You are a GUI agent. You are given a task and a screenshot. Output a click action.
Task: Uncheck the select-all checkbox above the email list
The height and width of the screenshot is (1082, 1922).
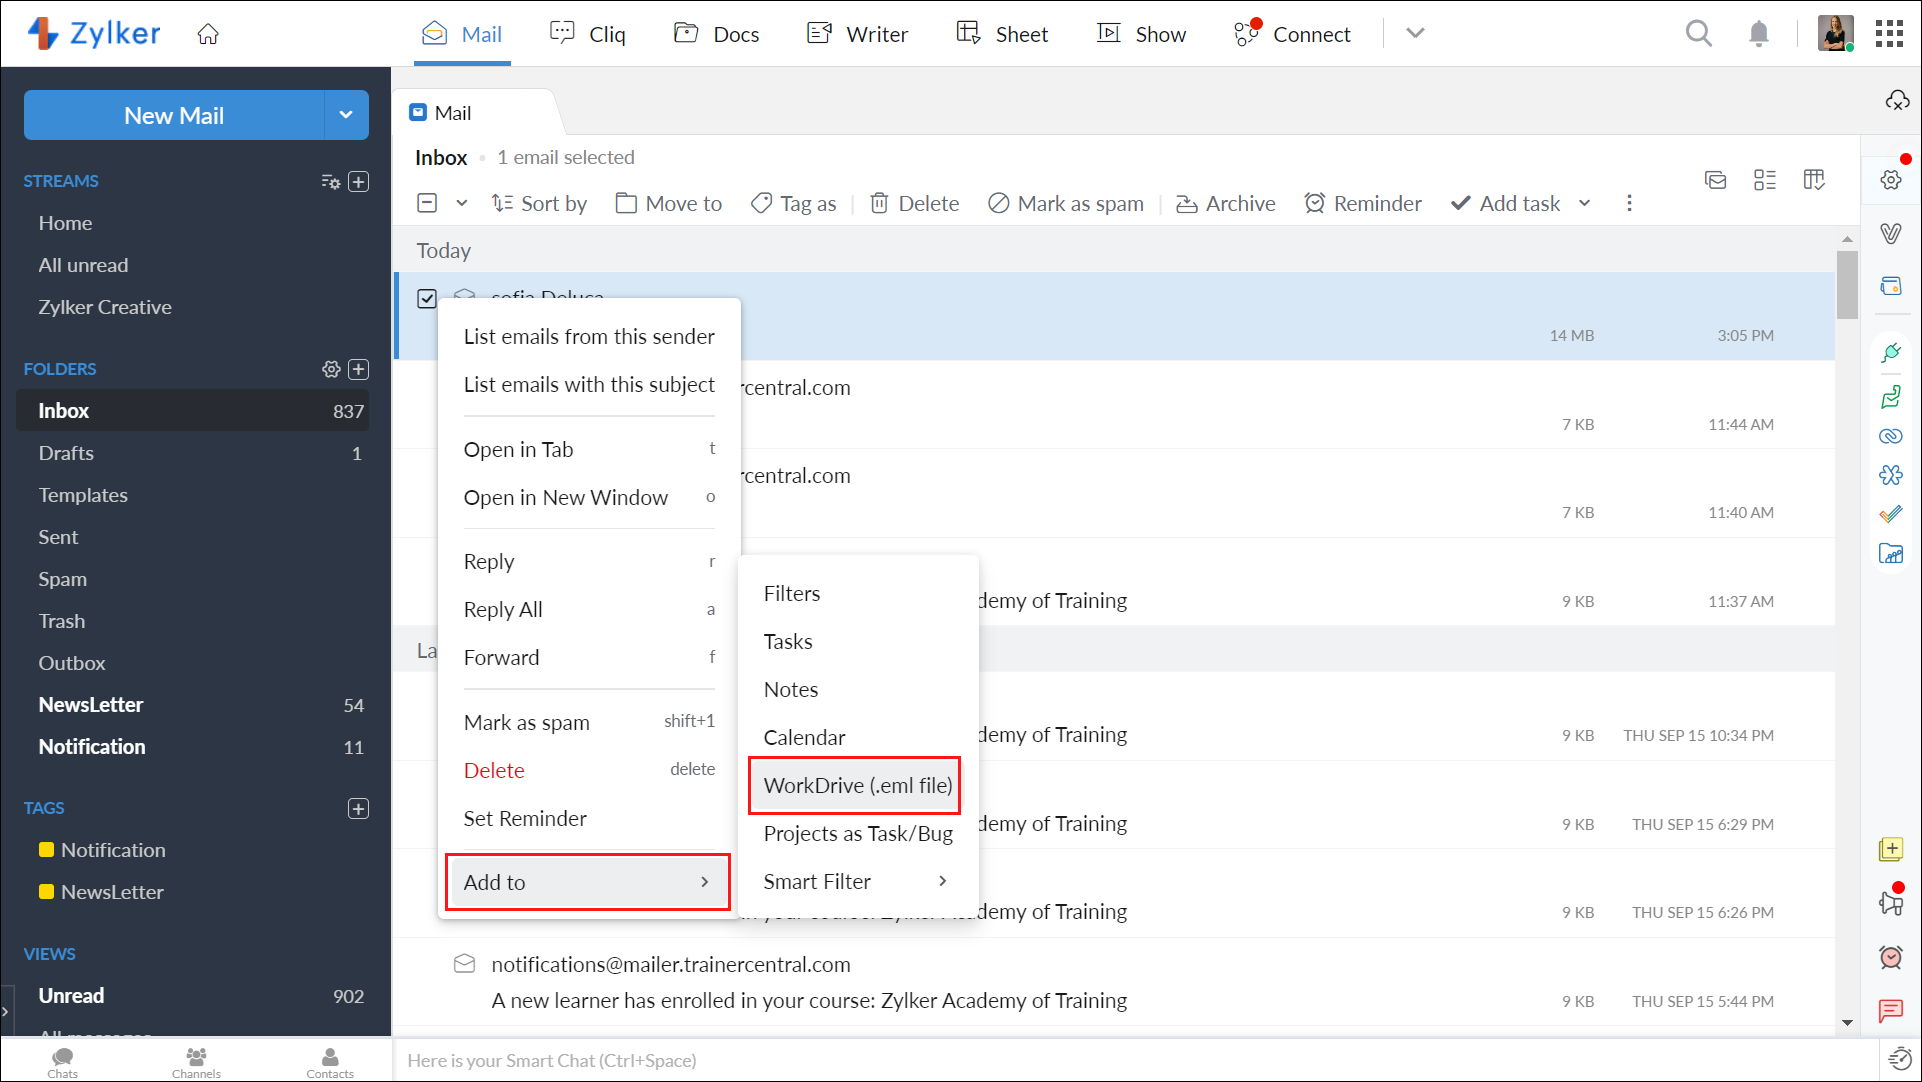click(427, 202)
